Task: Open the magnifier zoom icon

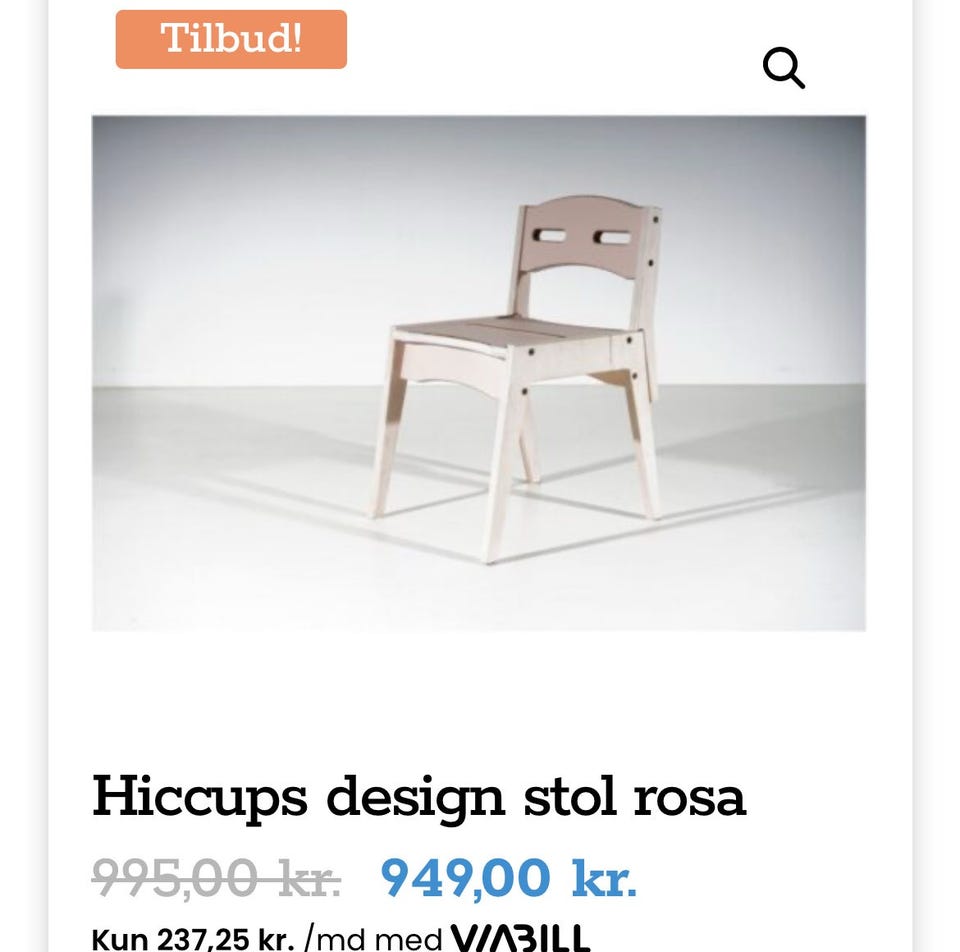Action: click(x=784, y=67)
